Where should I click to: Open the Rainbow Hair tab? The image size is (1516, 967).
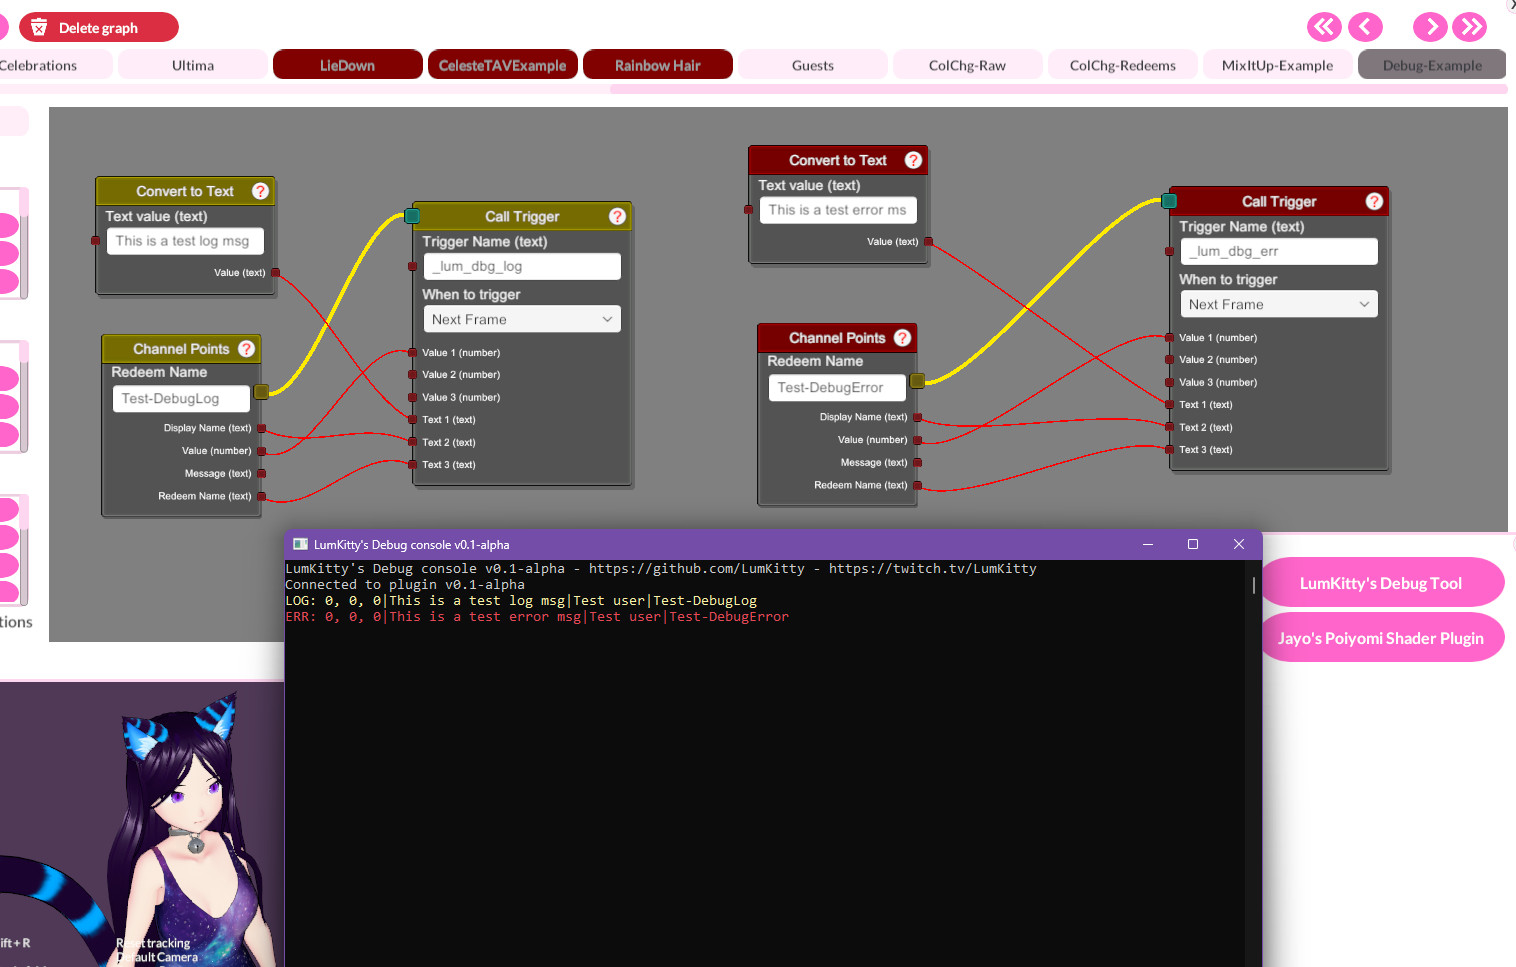(658, 65)
